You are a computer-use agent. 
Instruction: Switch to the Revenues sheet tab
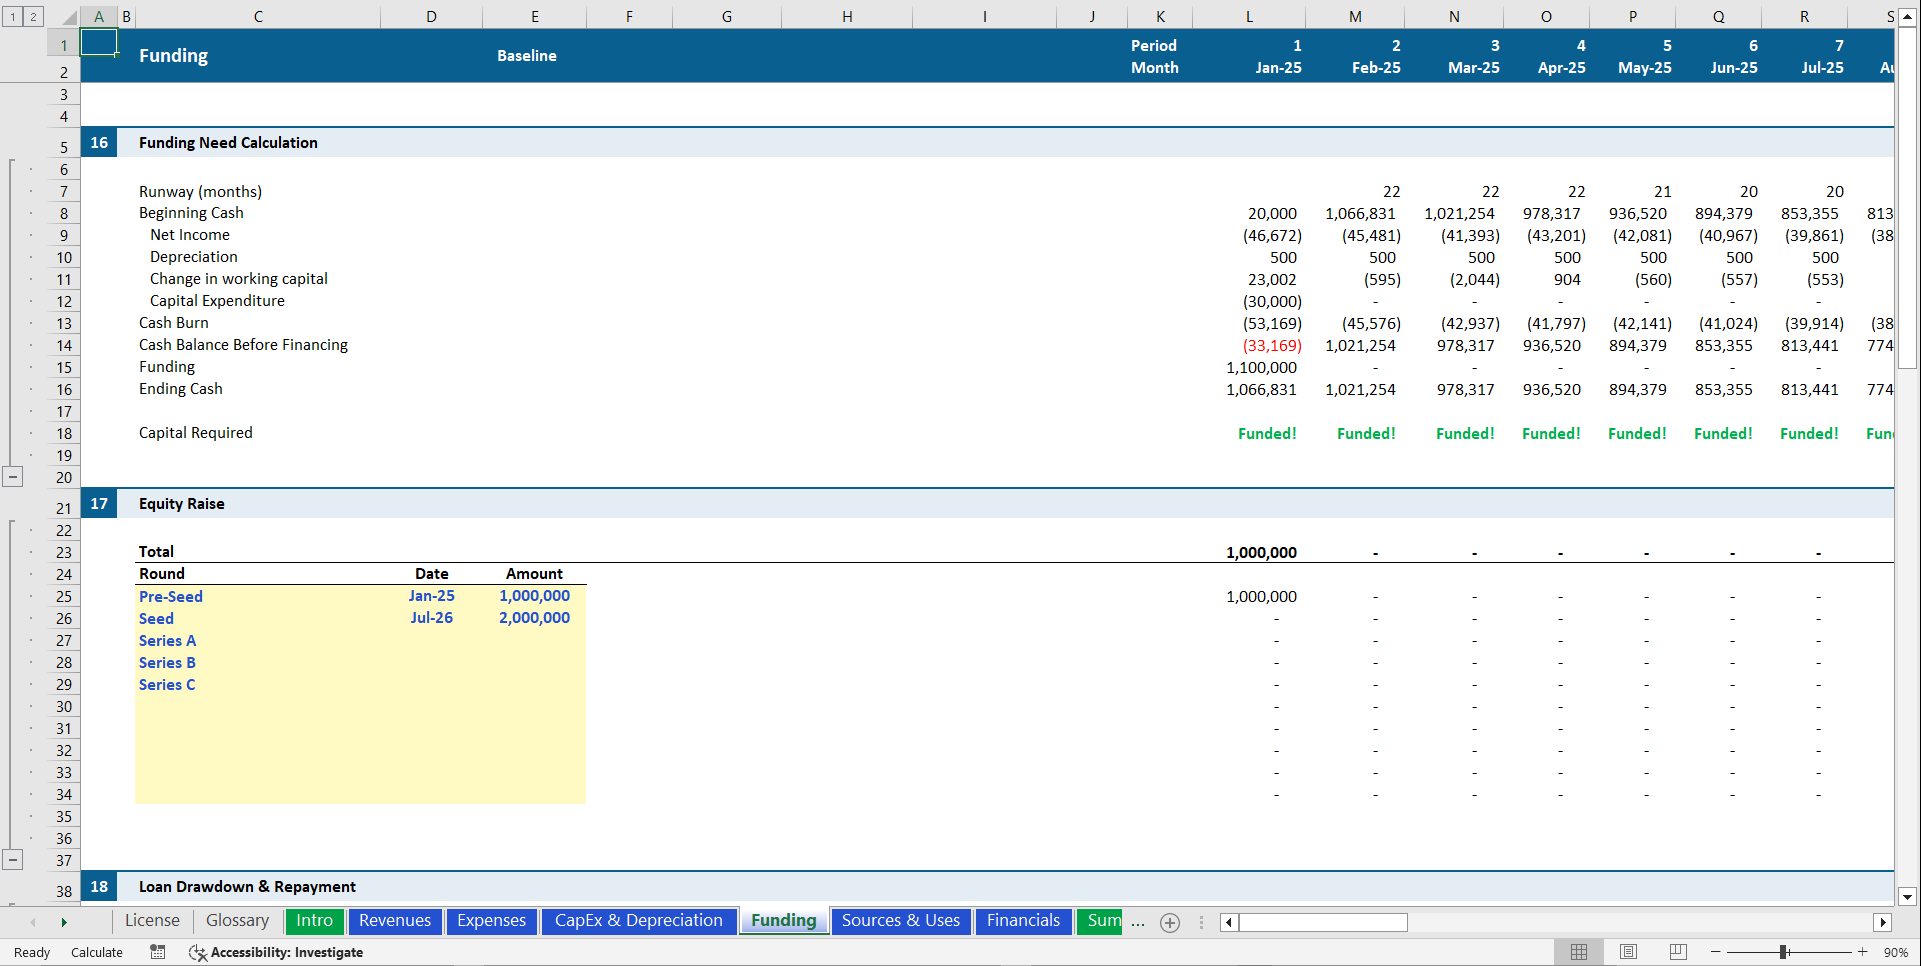tap(395, 920)
